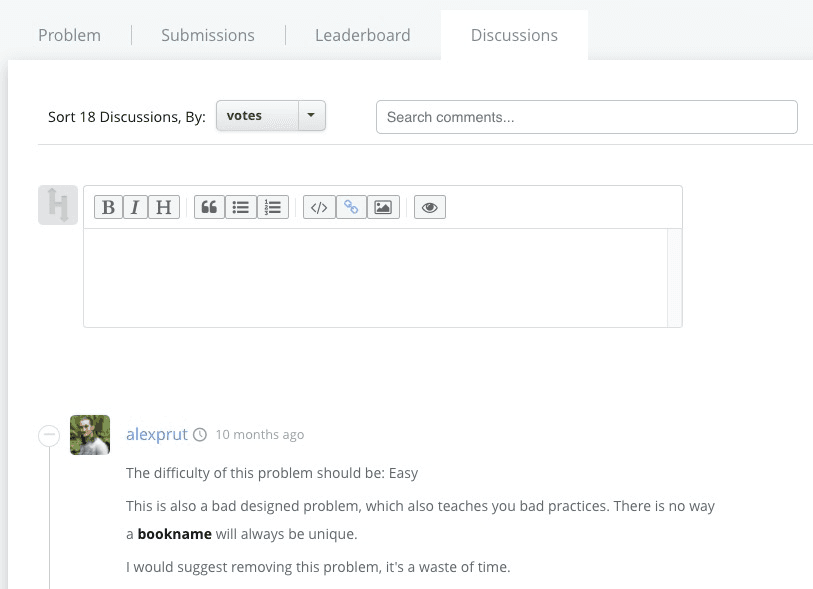813x589 pixels.
Task: Insert a hyperlink with the chain icon
Action: click(351, 207)
